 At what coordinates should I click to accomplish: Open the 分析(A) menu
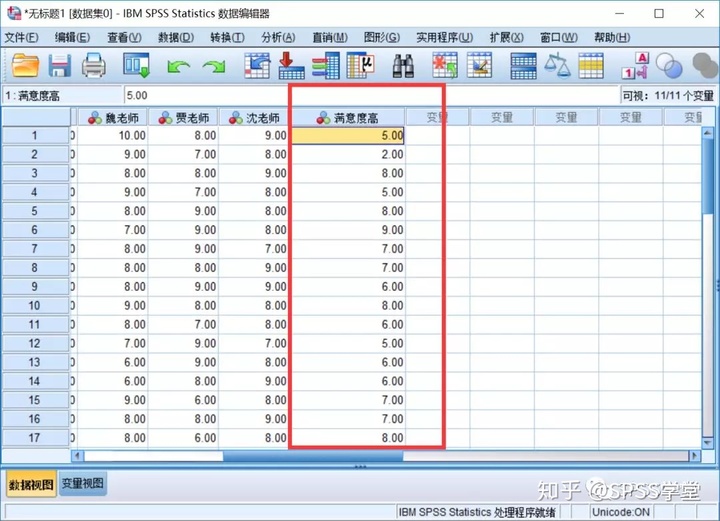coord(278,37)
